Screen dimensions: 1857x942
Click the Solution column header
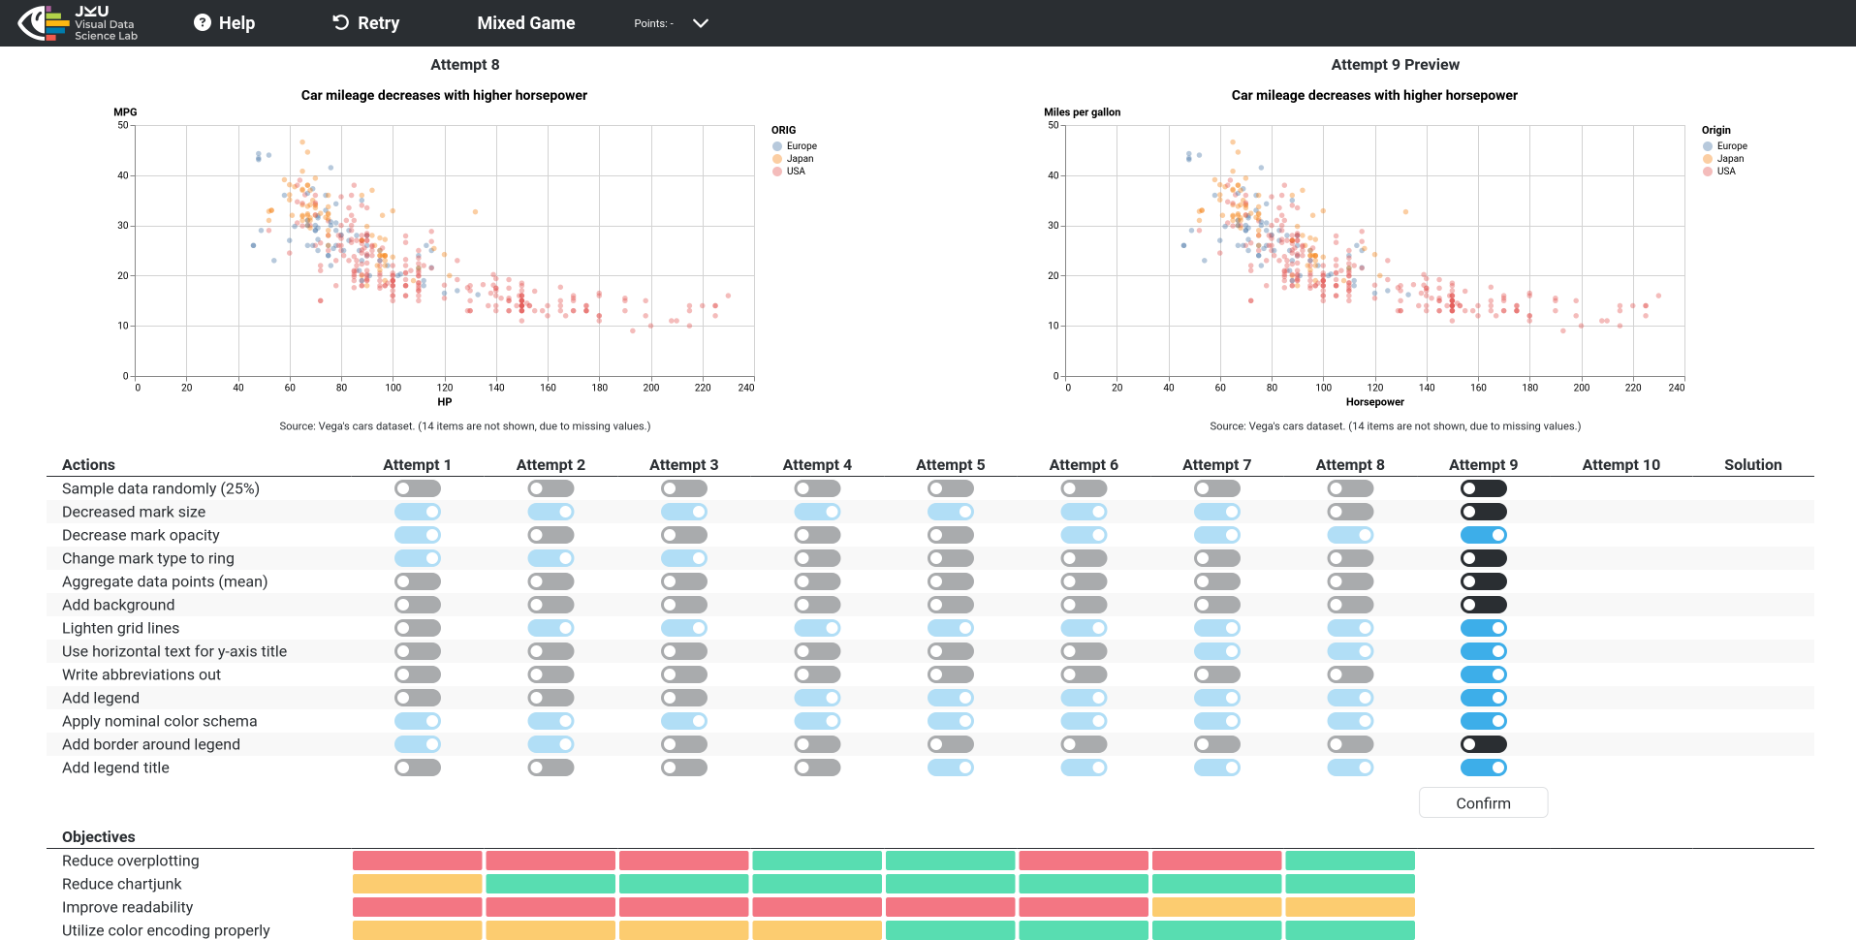1753,465
